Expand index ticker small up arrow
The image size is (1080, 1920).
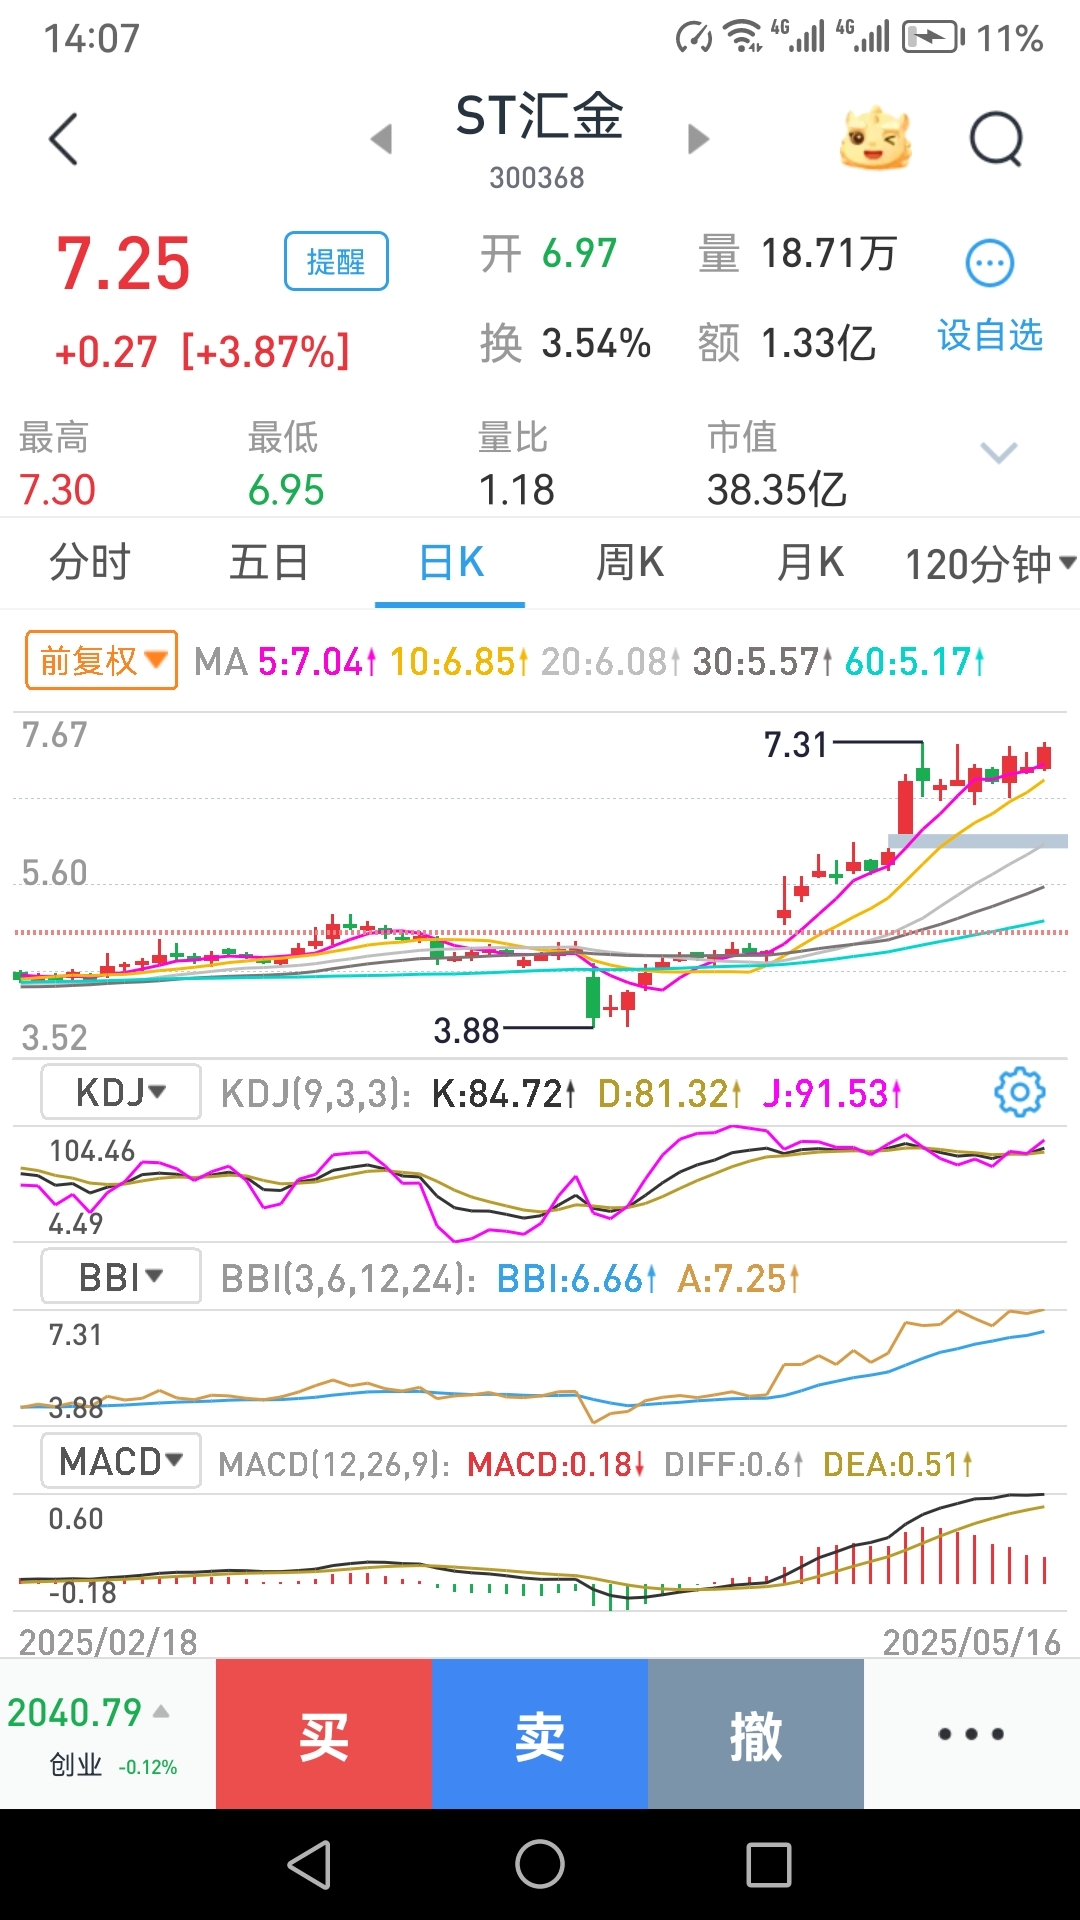pos(161,1711)
